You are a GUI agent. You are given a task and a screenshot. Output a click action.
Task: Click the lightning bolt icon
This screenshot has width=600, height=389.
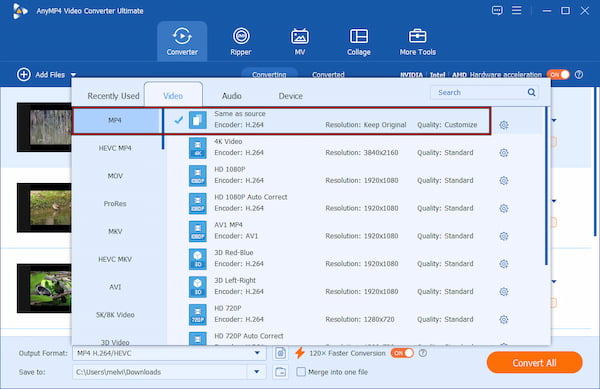300,353
